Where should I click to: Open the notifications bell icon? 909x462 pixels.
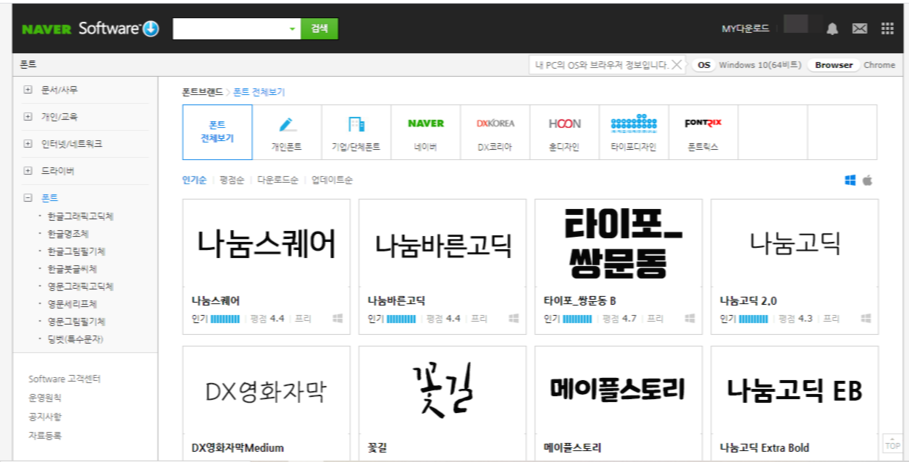832,28
